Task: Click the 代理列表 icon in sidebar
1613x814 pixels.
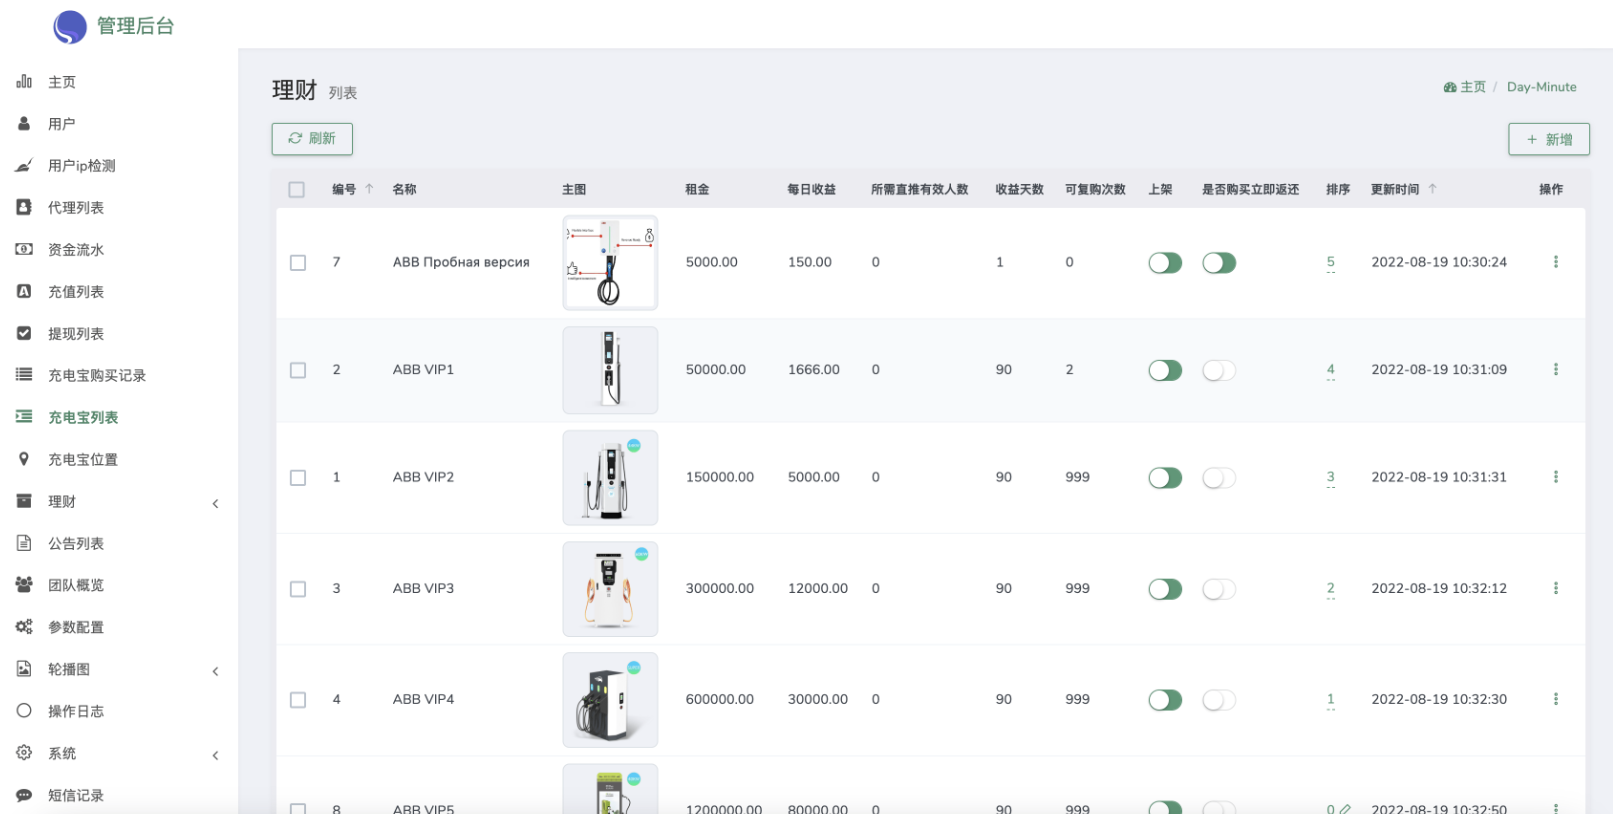Action: tap(24, 207)
